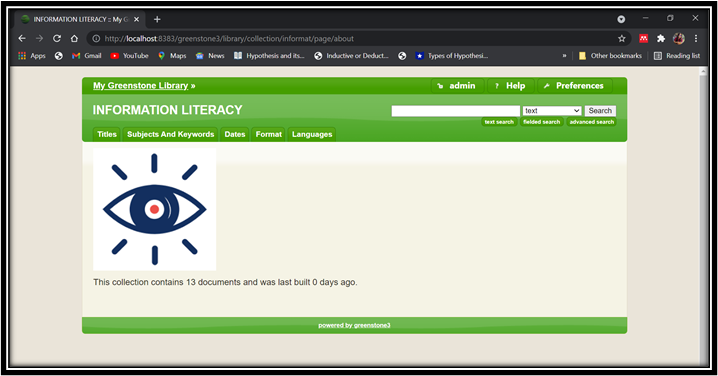Switch to text search

[x=499, y=122]
